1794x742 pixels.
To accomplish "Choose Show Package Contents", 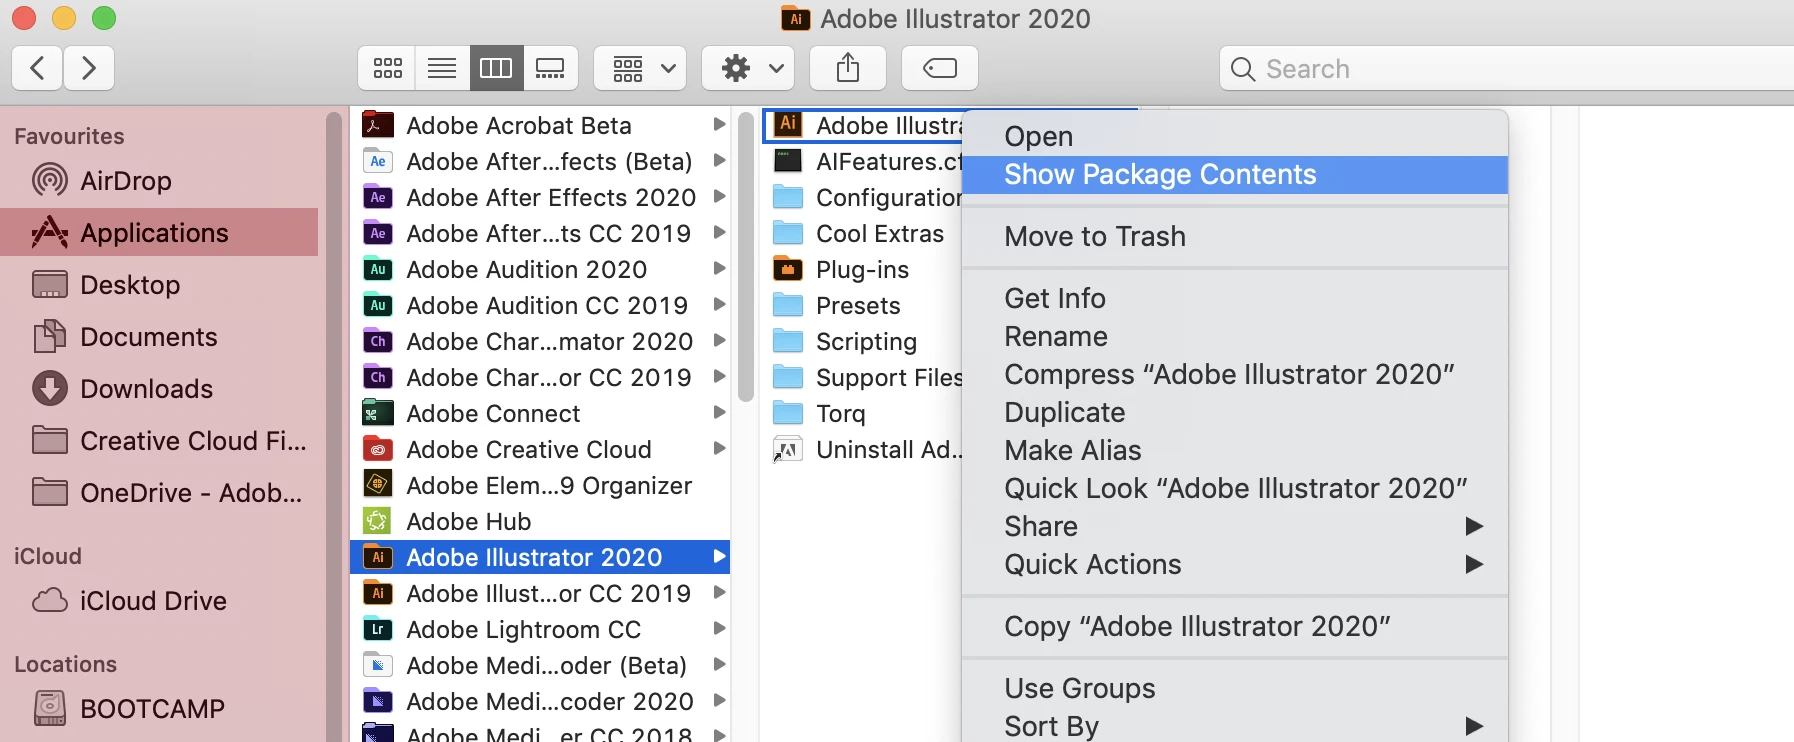I will pos(1235,175).
